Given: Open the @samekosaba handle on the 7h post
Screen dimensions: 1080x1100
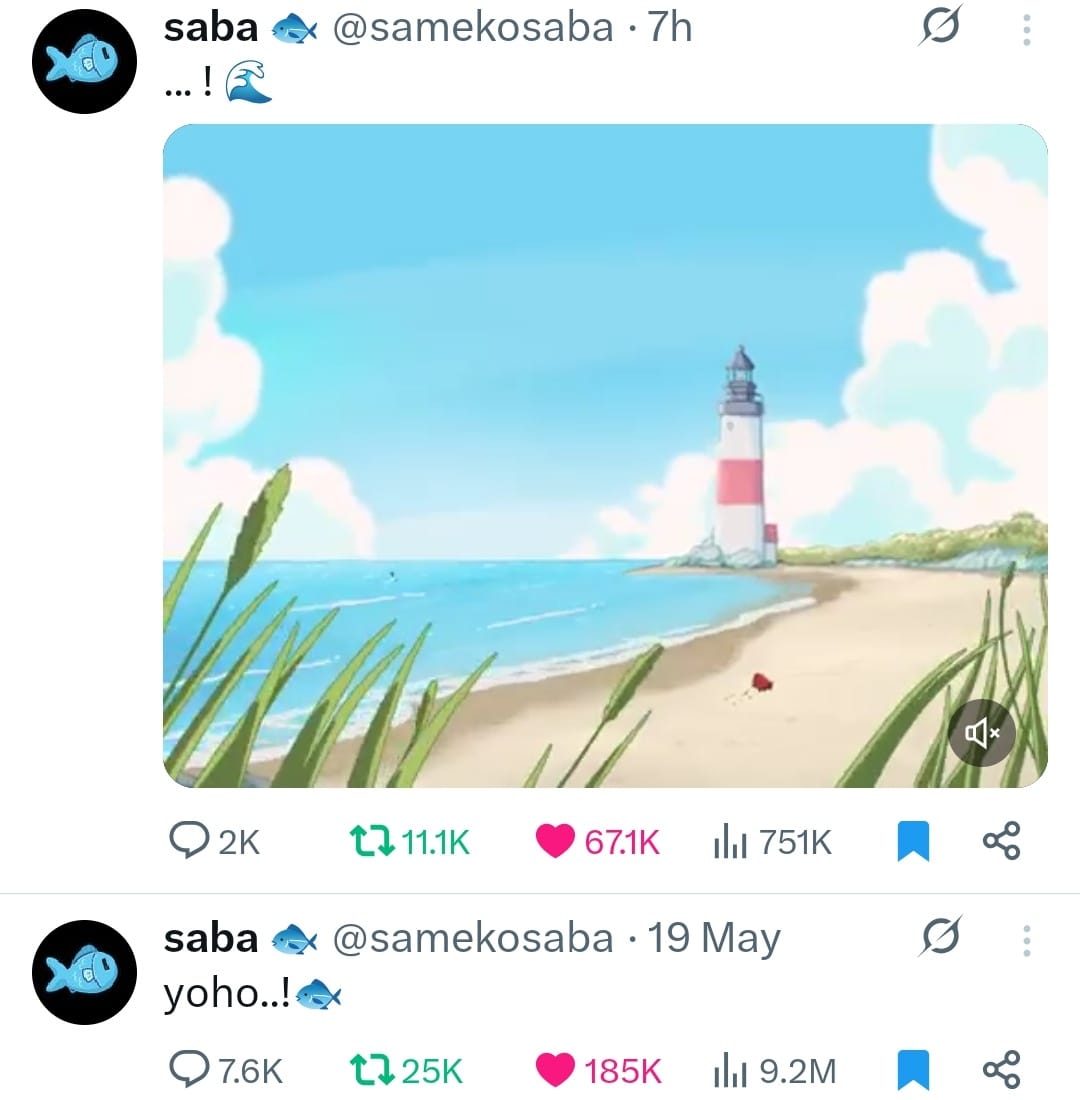Looking at the screenshot, I should point(472,28).
